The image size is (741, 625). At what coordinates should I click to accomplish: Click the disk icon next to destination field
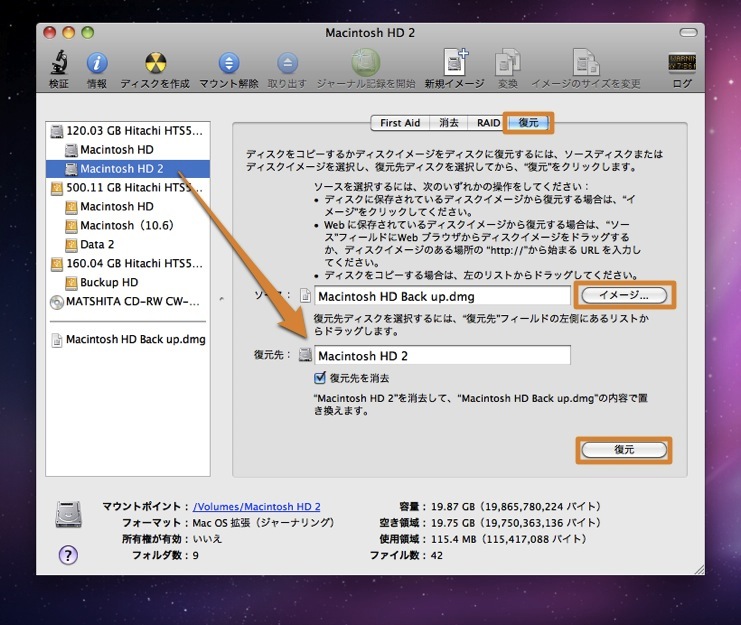pos(306,355)
